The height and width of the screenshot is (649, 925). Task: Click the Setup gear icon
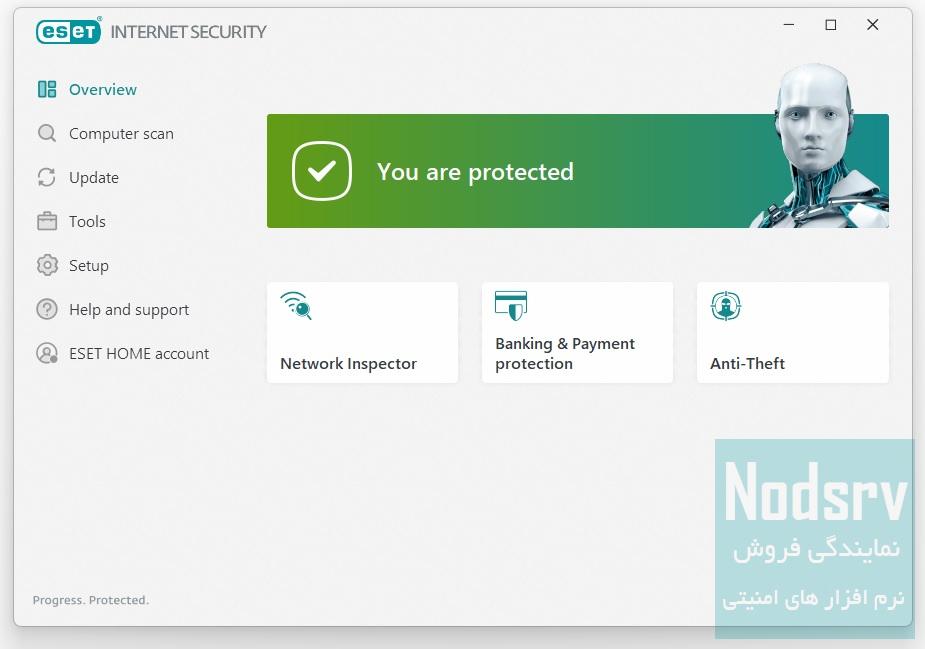point(47,265)
